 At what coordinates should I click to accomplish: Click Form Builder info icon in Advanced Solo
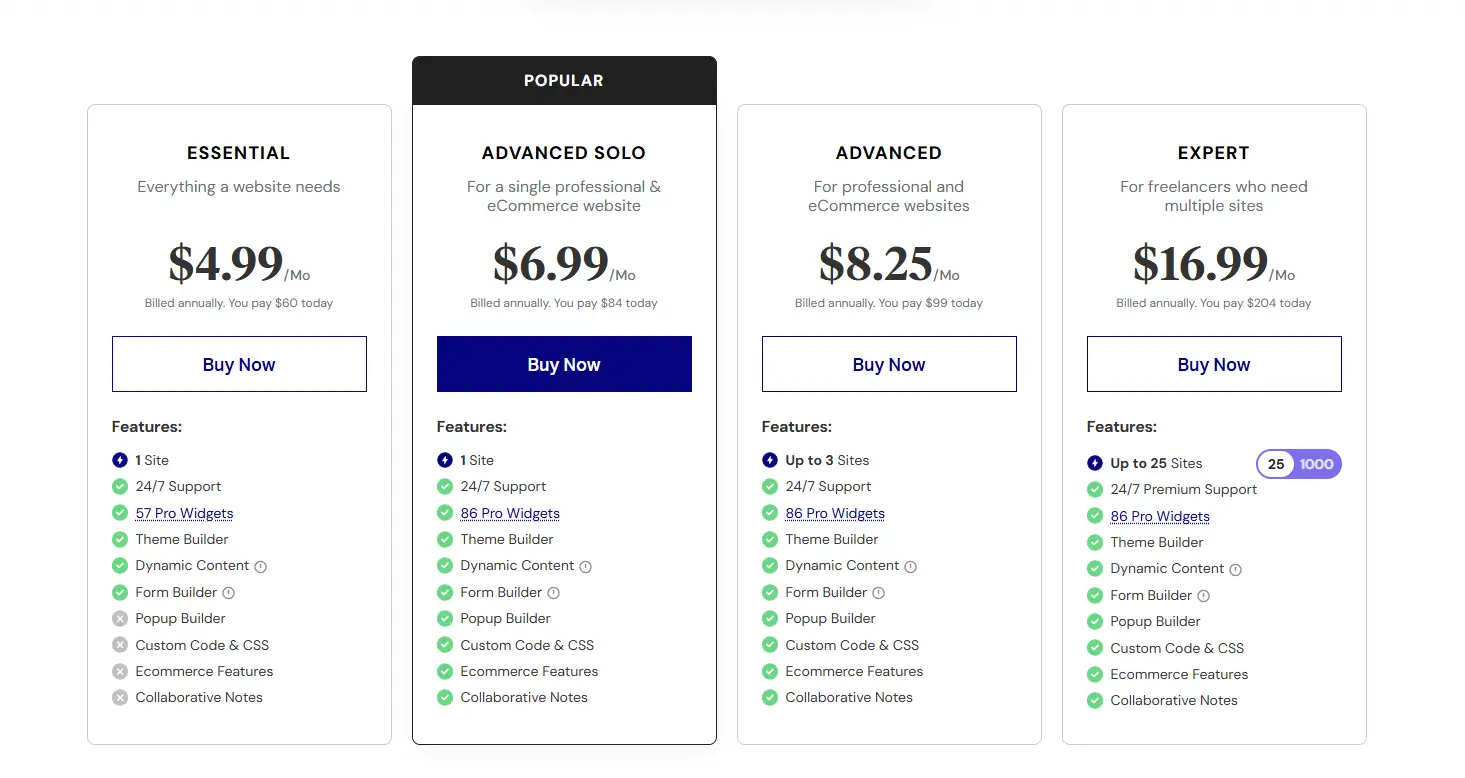pos(553,593)
